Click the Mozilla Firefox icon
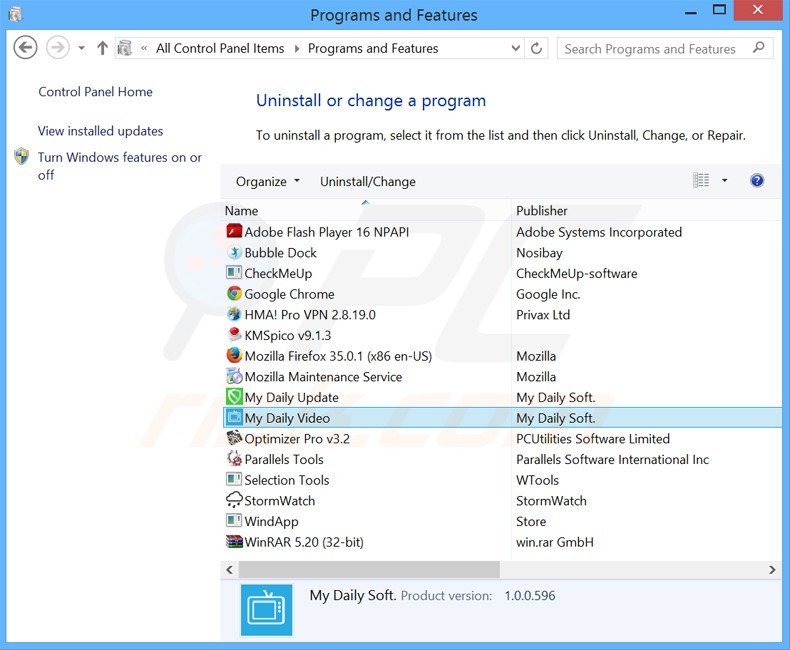 (234, 356)
